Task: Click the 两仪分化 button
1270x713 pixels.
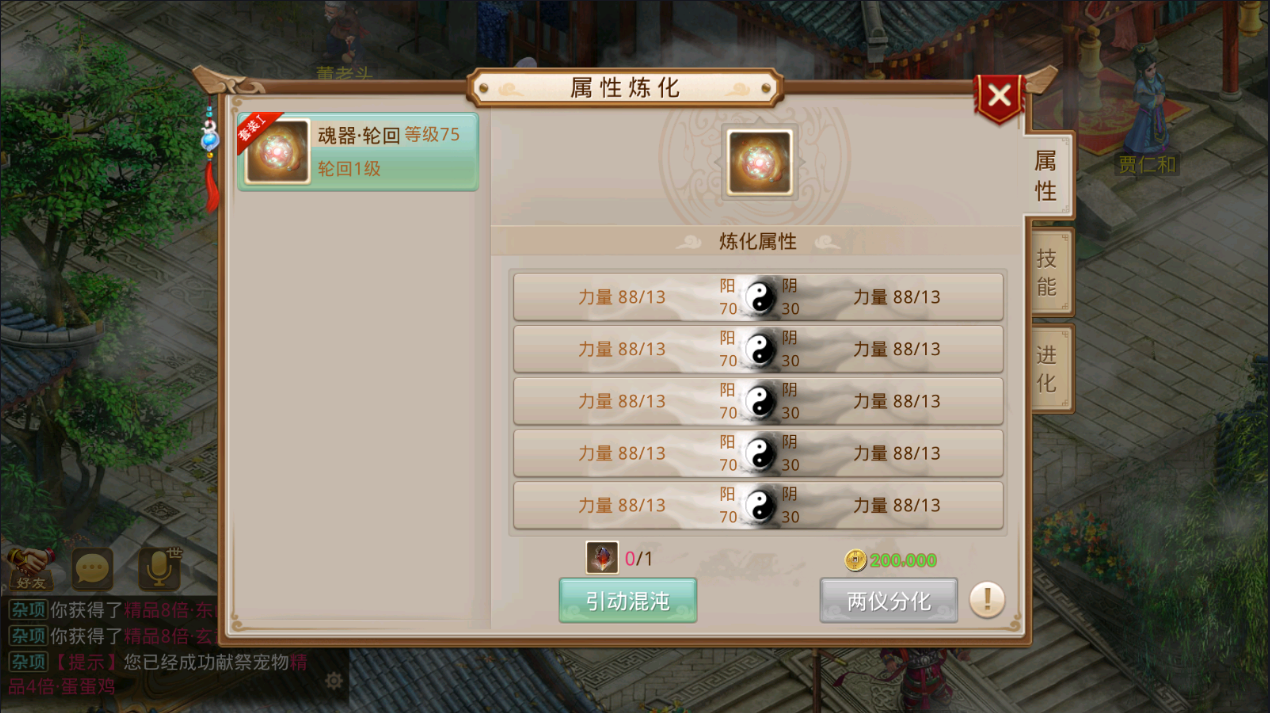Action: tap(889, 600)
